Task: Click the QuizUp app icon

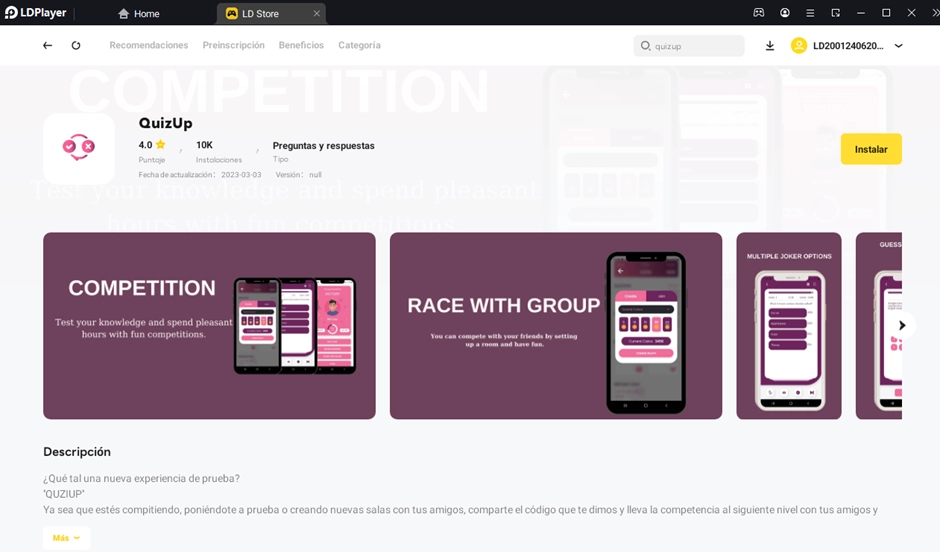Action: [x=79, y=148]
